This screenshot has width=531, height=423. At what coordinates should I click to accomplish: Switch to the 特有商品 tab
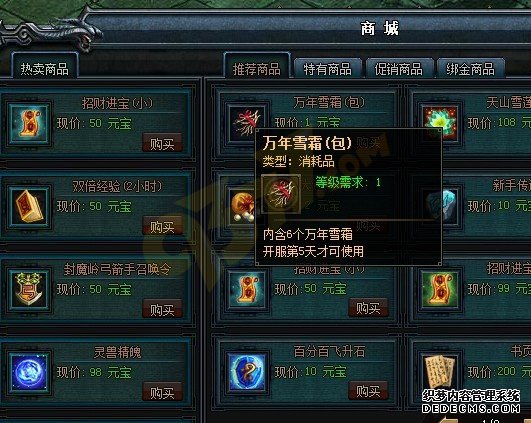[328, 69]
